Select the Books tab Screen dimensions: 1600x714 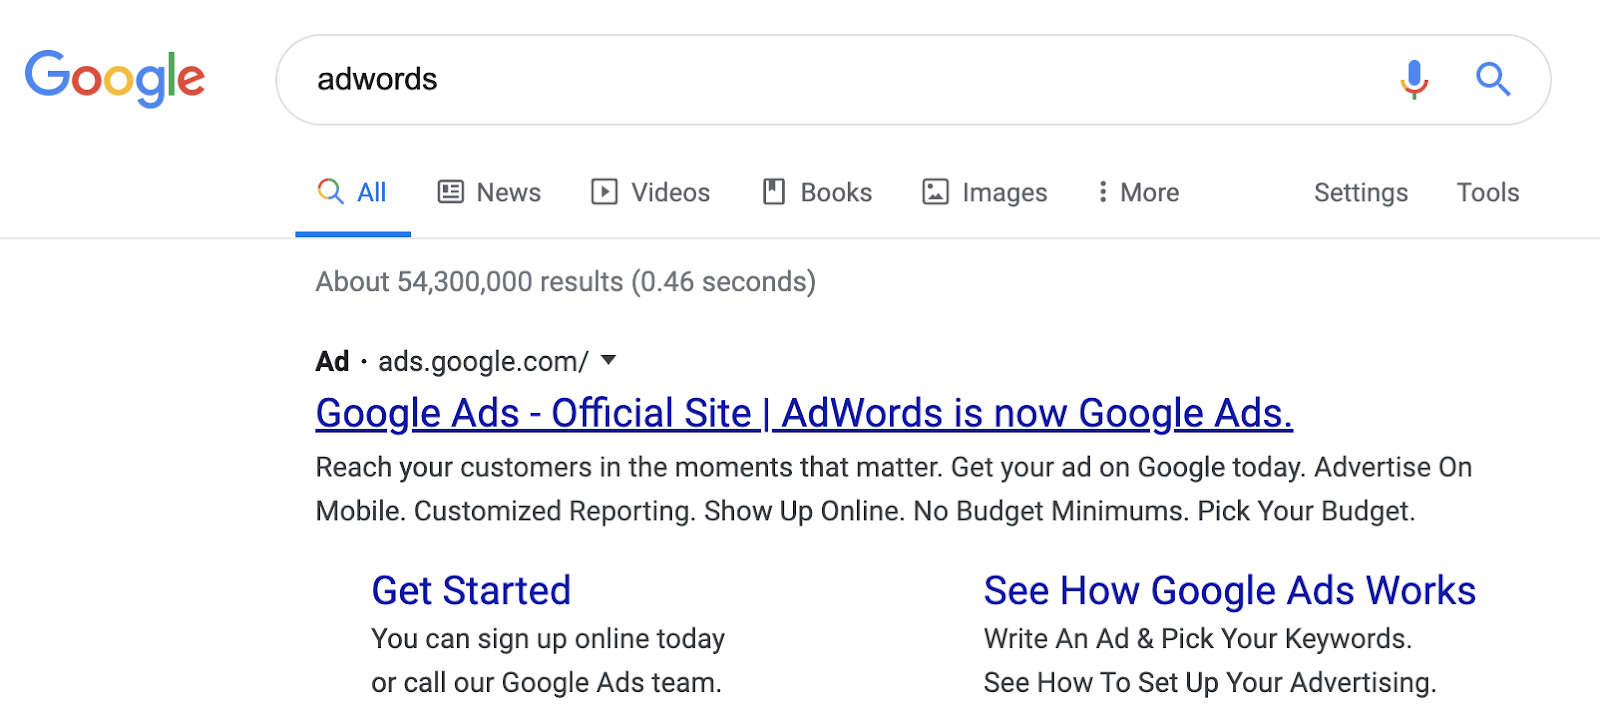(x=817, y=192)
